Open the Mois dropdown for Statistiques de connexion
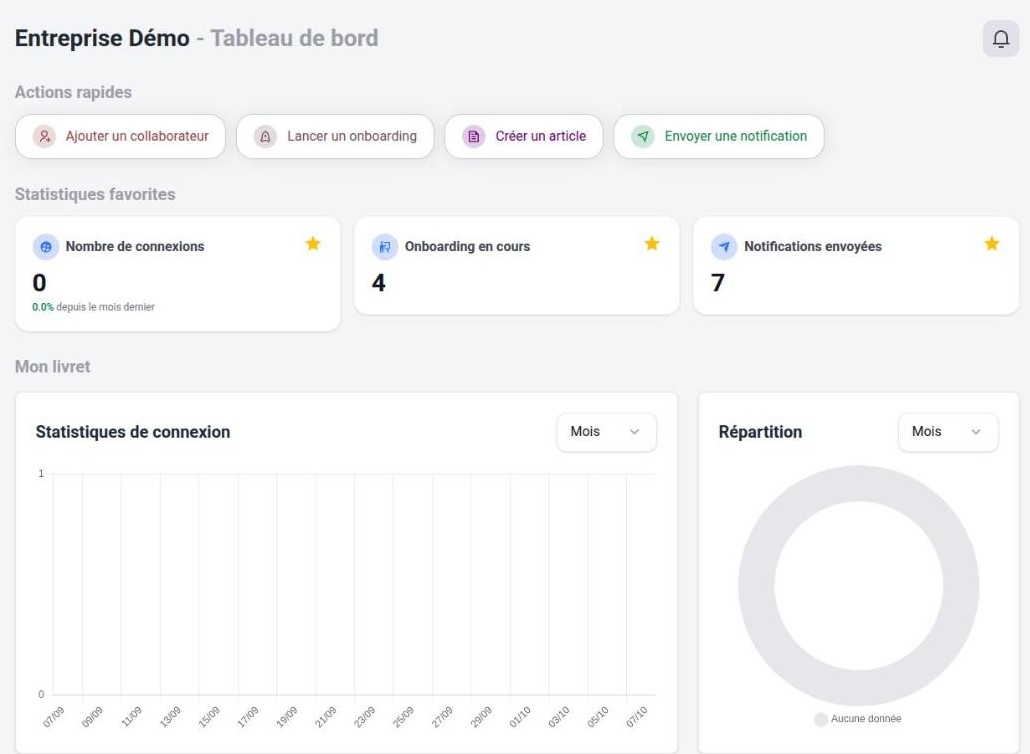This screenshot has width=1030, height=754. click(x=606, y=432)
